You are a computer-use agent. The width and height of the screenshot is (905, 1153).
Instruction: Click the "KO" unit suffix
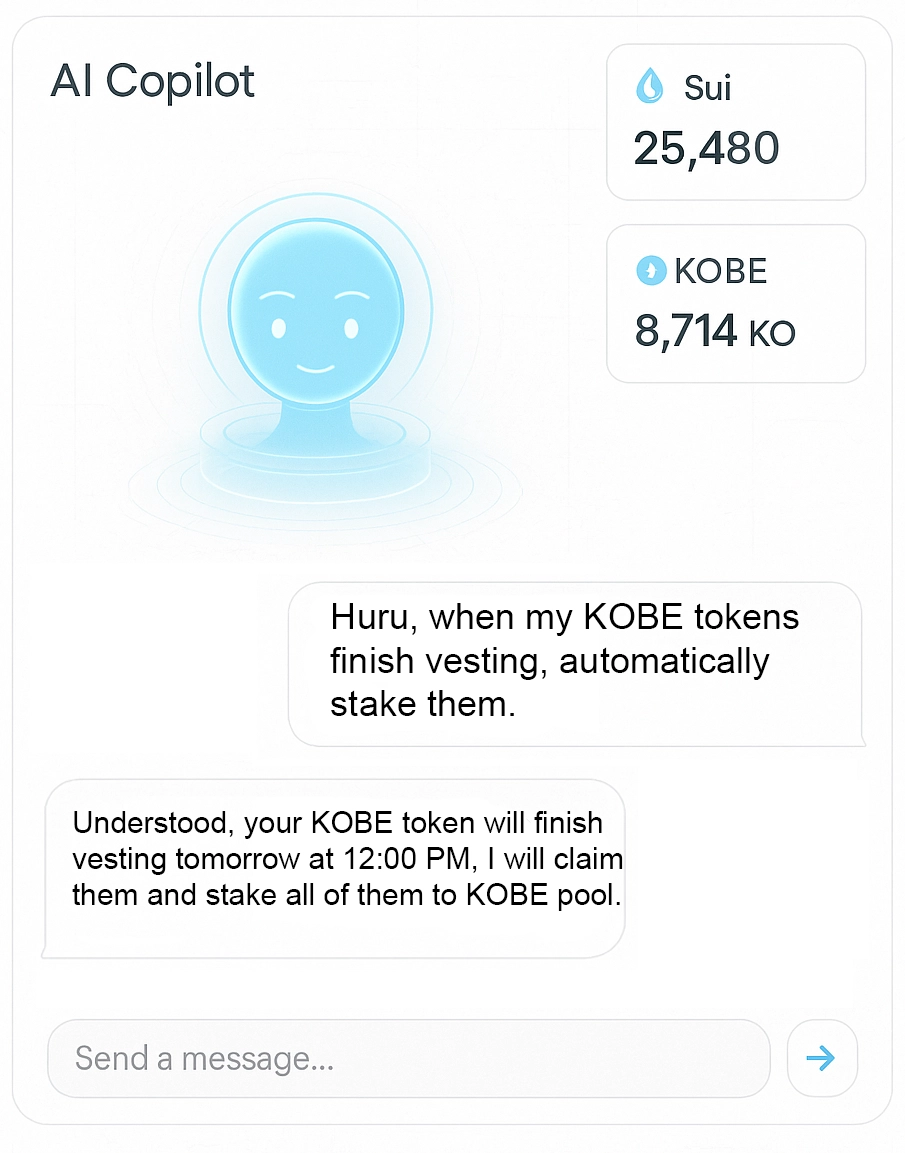771,334
